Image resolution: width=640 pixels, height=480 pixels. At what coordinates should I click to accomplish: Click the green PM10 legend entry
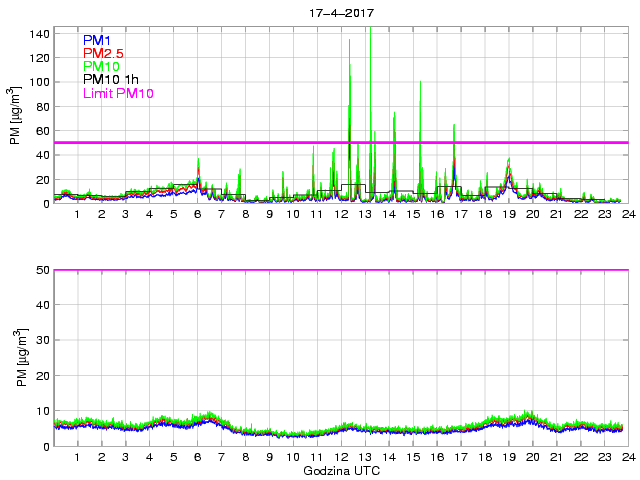click(103, 67)
